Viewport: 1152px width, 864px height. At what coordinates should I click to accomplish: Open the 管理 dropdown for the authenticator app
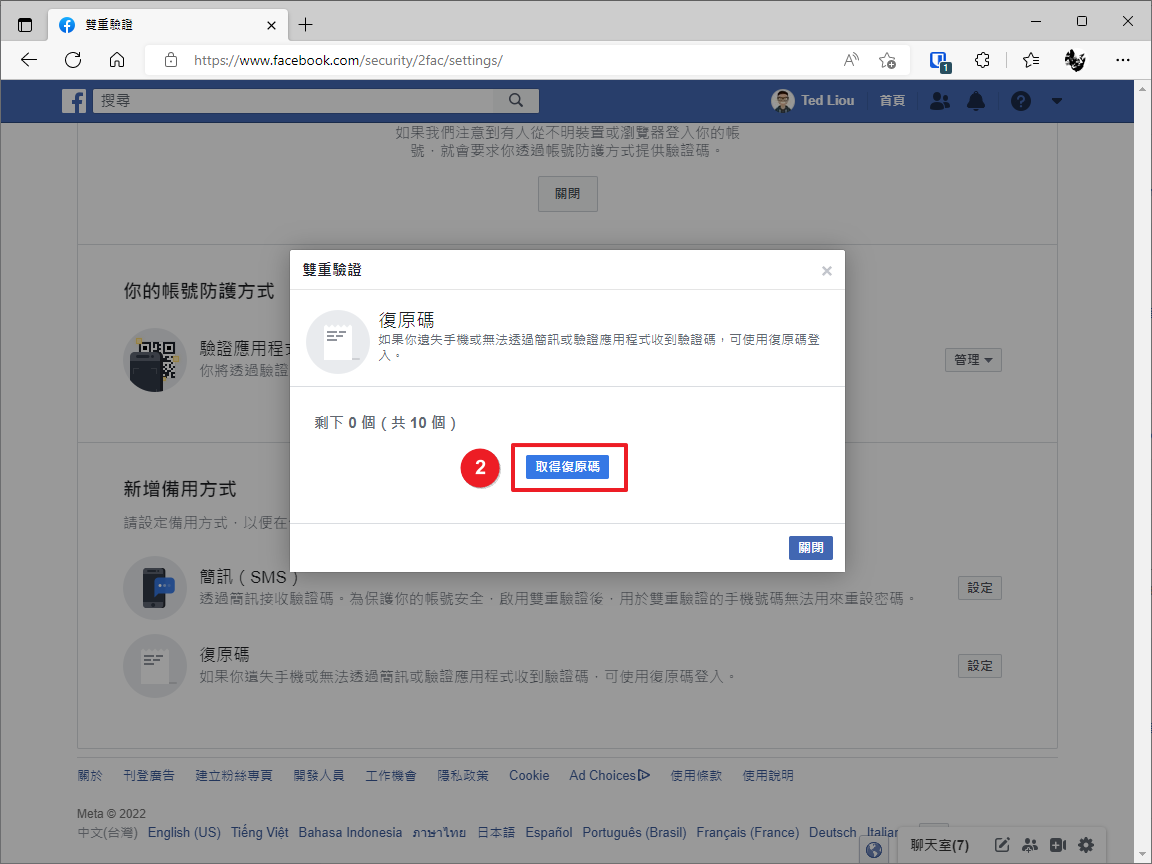(973, 360)
